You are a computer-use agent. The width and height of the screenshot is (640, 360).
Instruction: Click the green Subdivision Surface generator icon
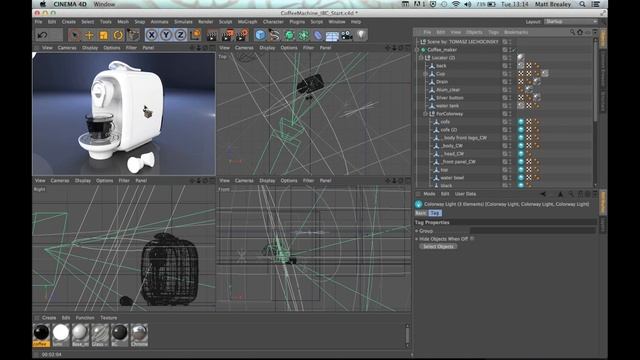point(289,36)
